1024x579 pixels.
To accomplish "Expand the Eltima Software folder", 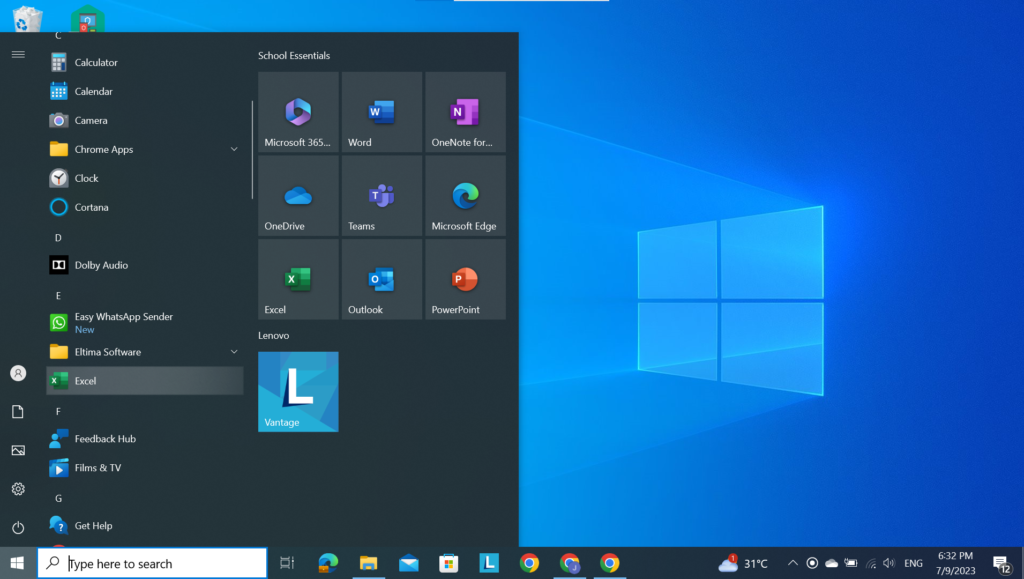I will coord(144,352).
